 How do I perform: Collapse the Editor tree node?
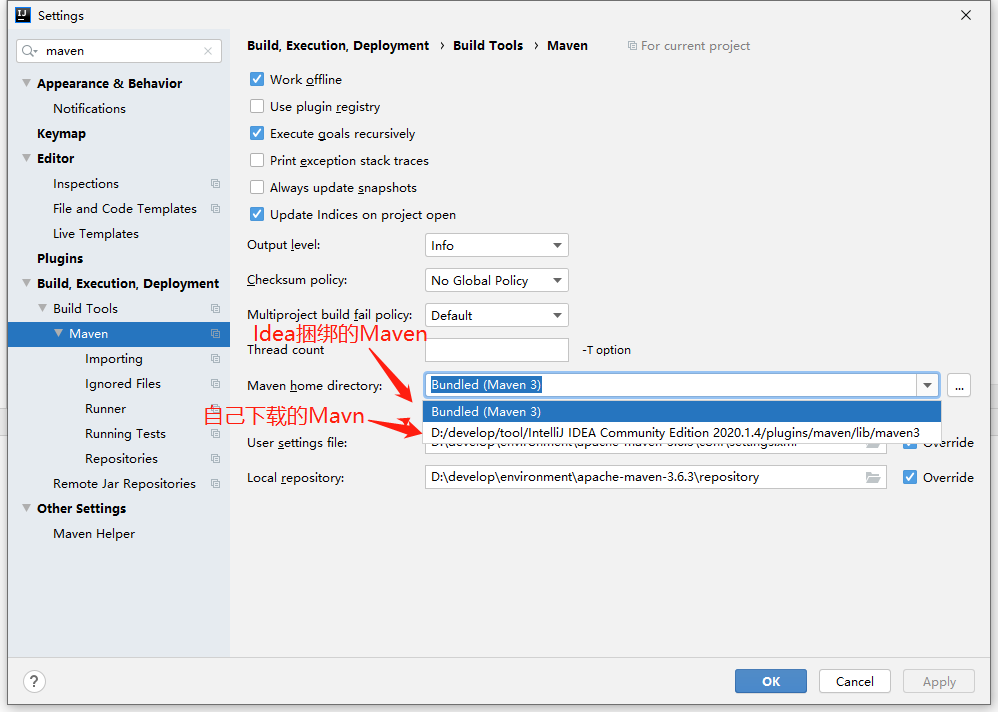27,158
